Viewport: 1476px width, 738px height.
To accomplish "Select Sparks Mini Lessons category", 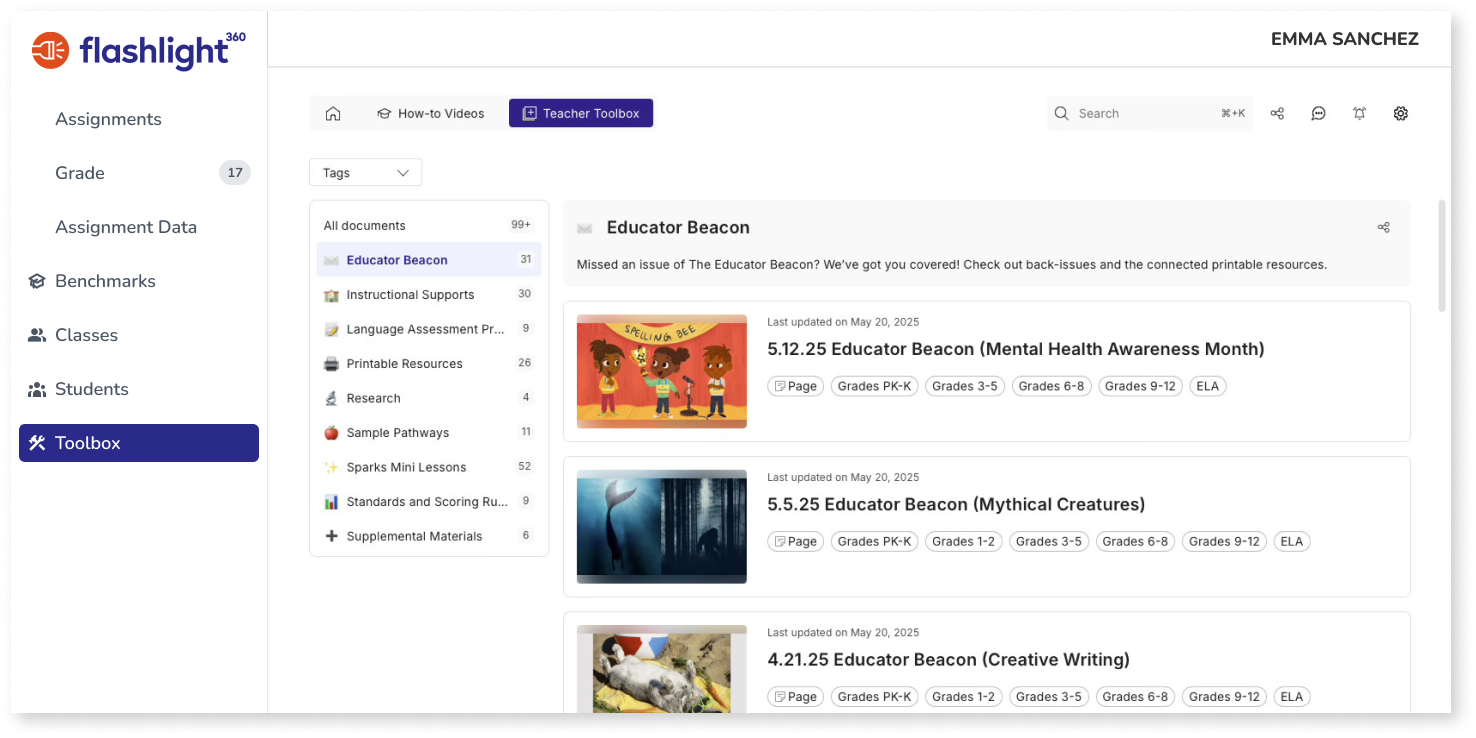I will pyautogui.click(x=429, y=467).
